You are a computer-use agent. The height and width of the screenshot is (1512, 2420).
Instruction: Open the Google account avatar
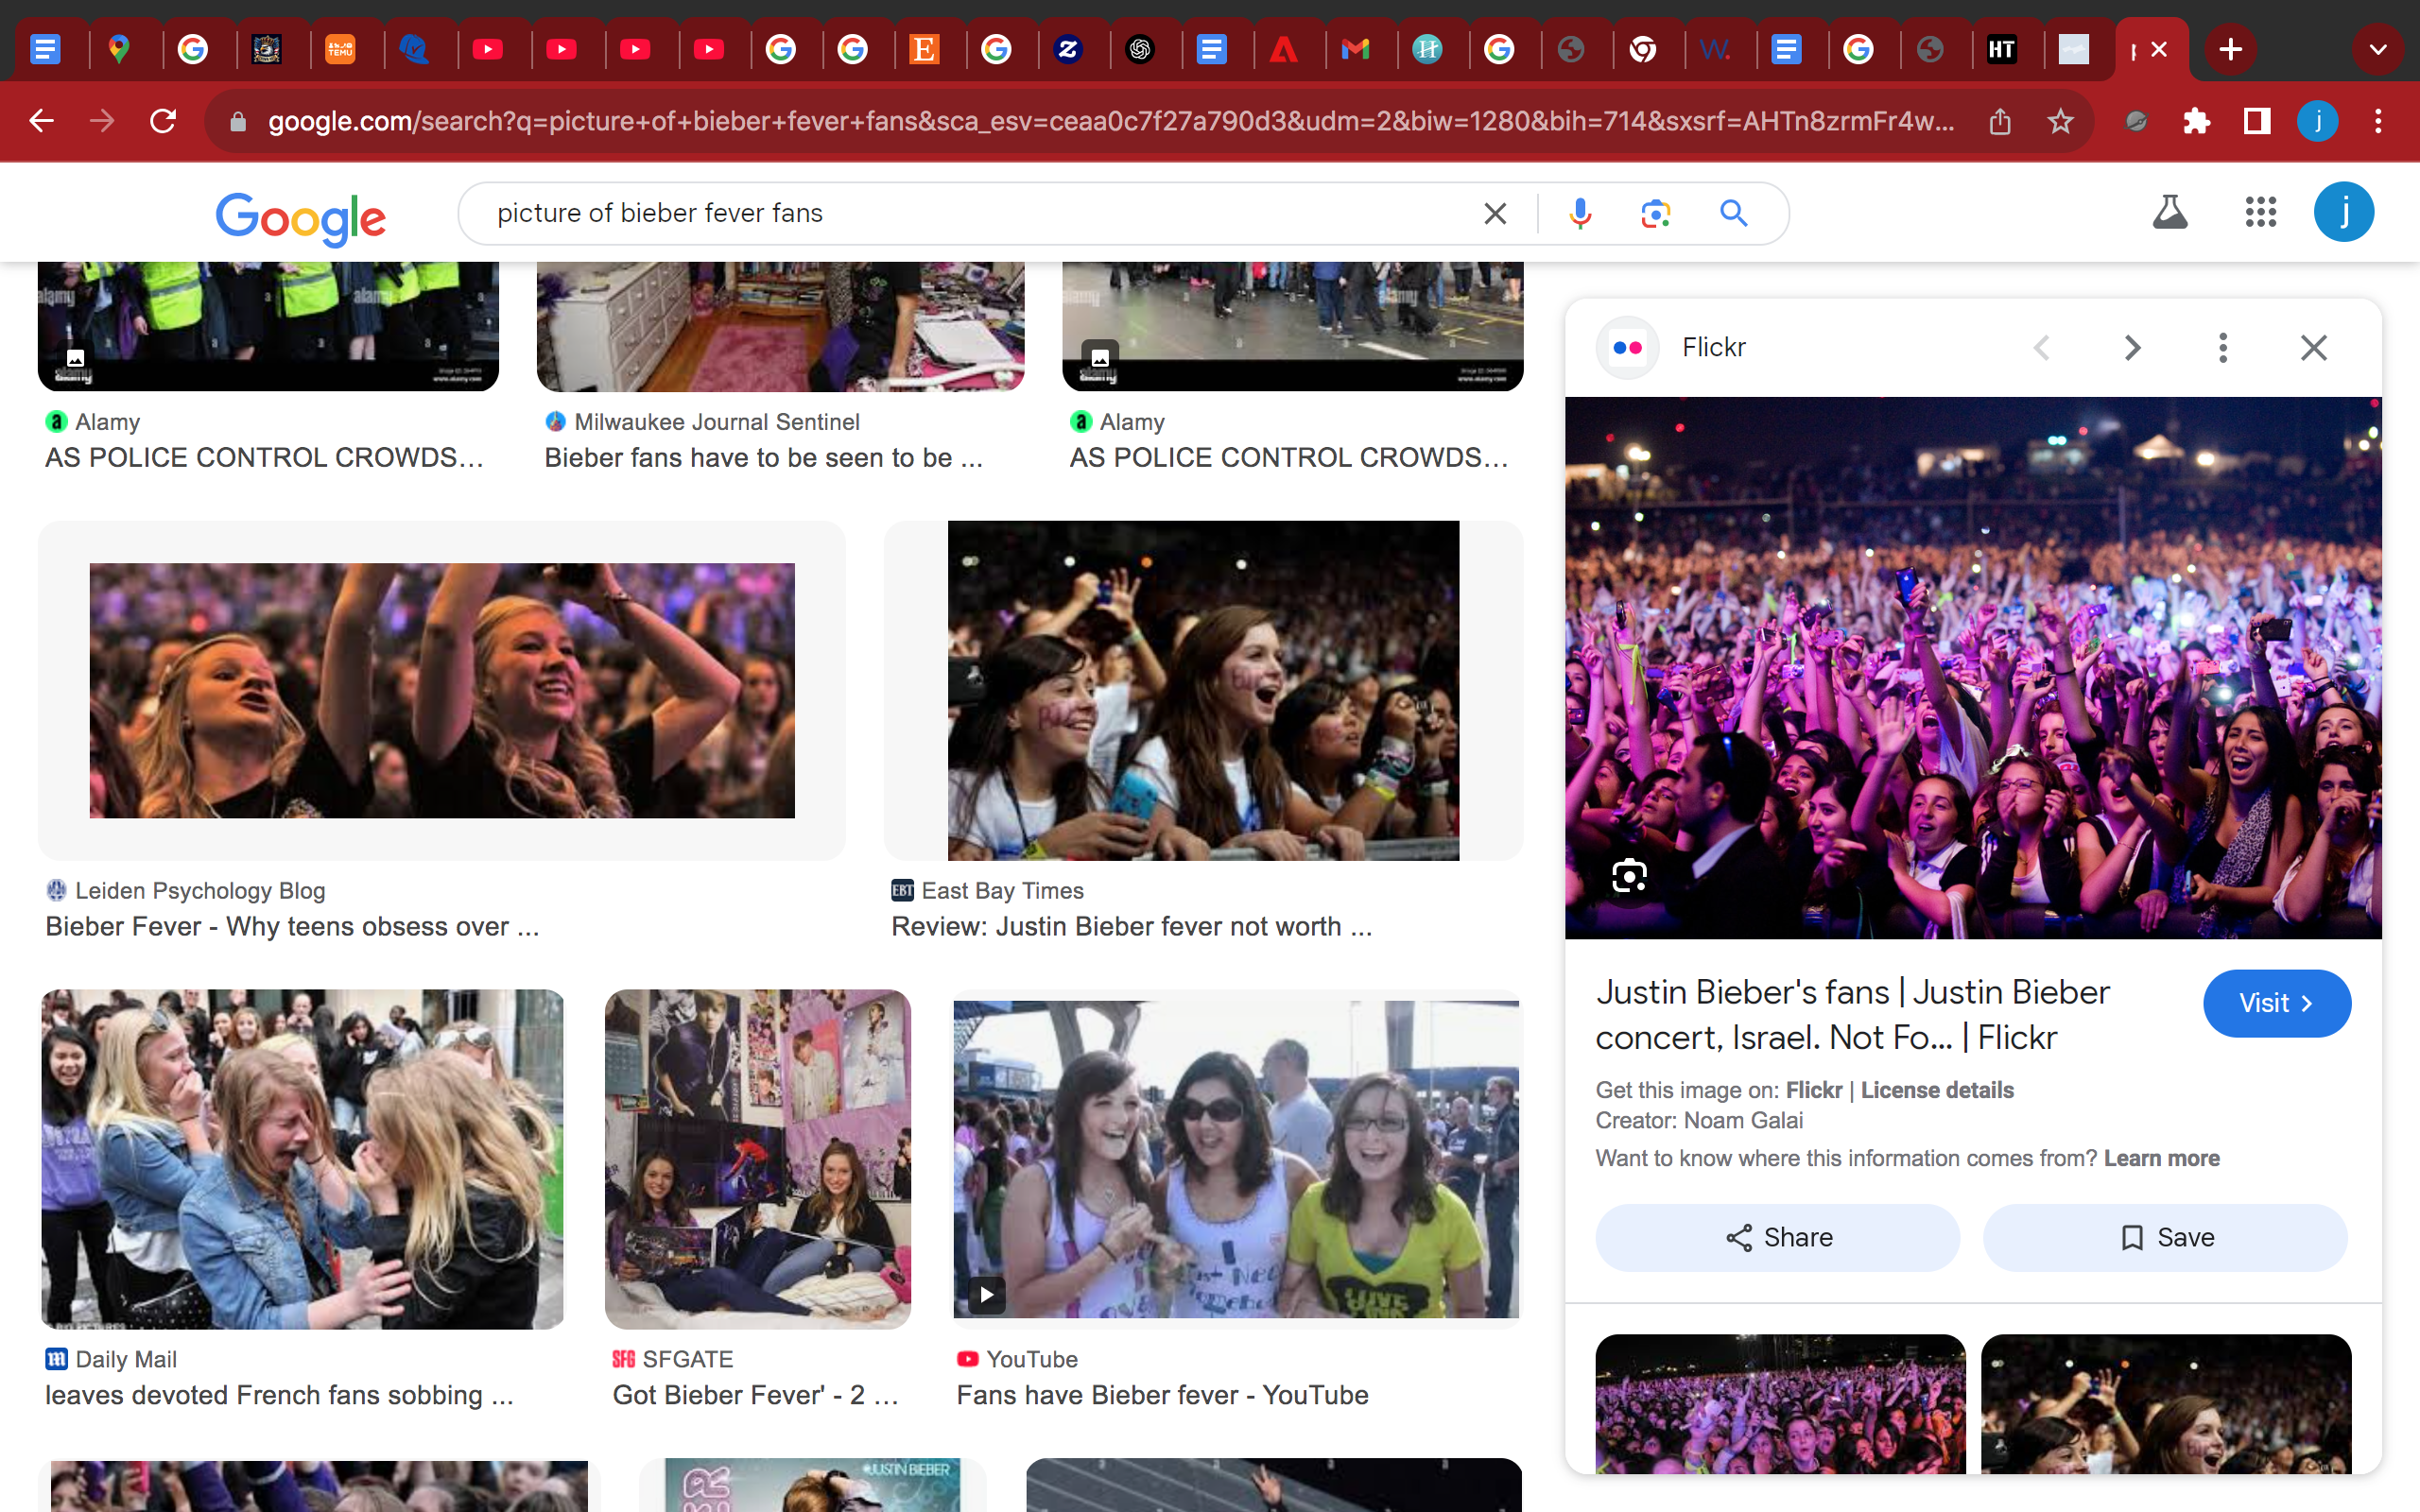(2343, 212)
